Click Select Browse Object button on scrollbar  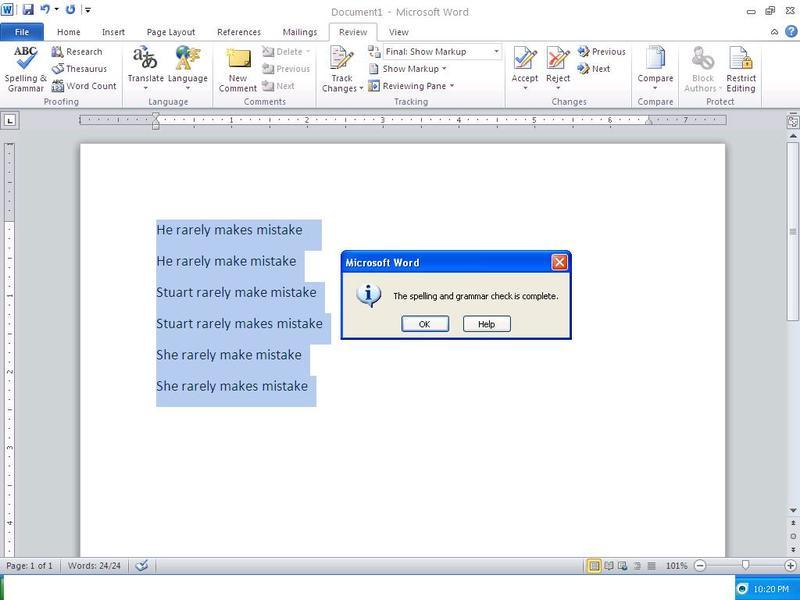[x=793, y=536]
